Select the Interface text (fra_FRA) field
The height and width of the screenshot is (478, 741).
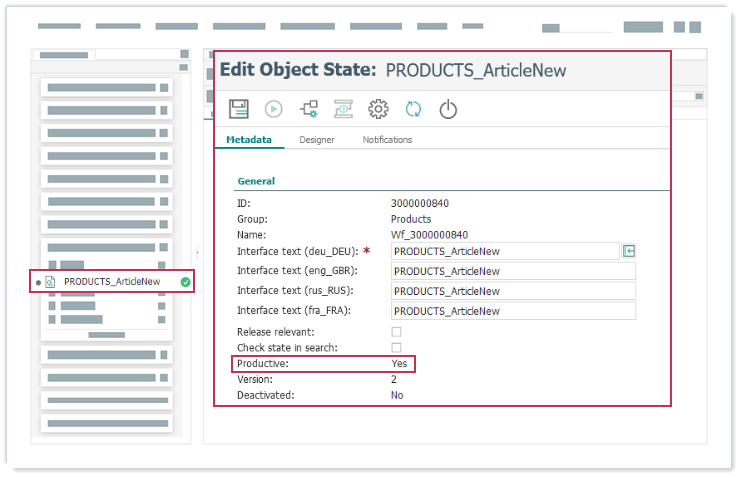click(512, 311)
